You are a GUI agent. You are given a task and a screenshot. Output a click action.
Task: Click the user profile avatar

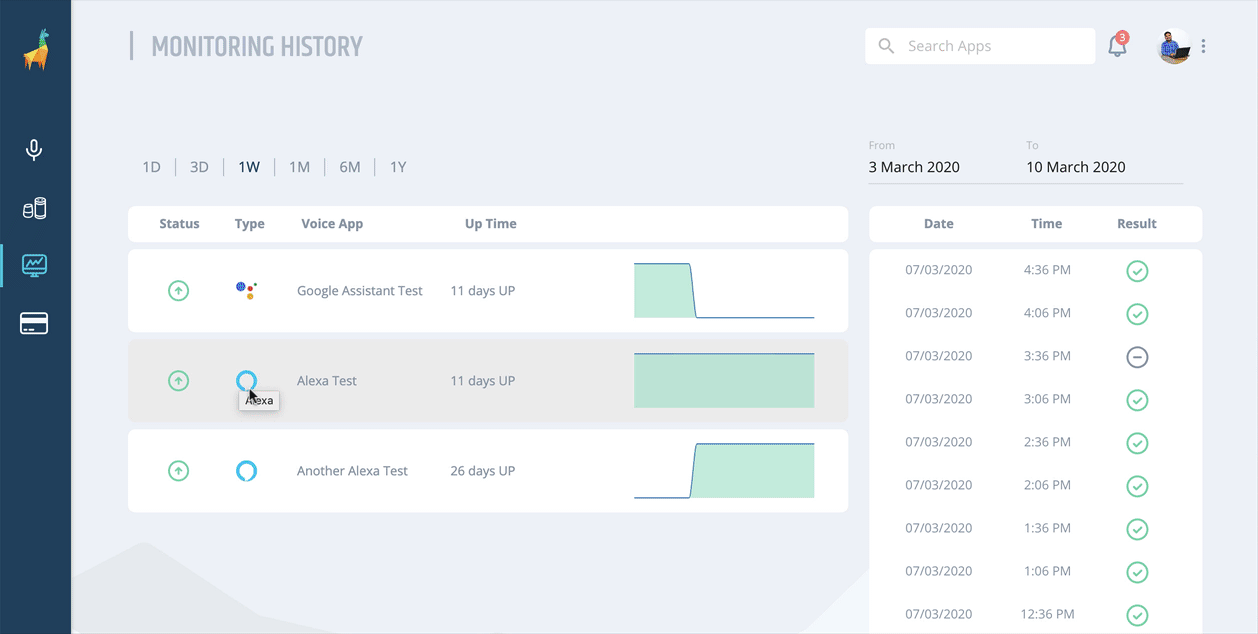point(1174,46)
